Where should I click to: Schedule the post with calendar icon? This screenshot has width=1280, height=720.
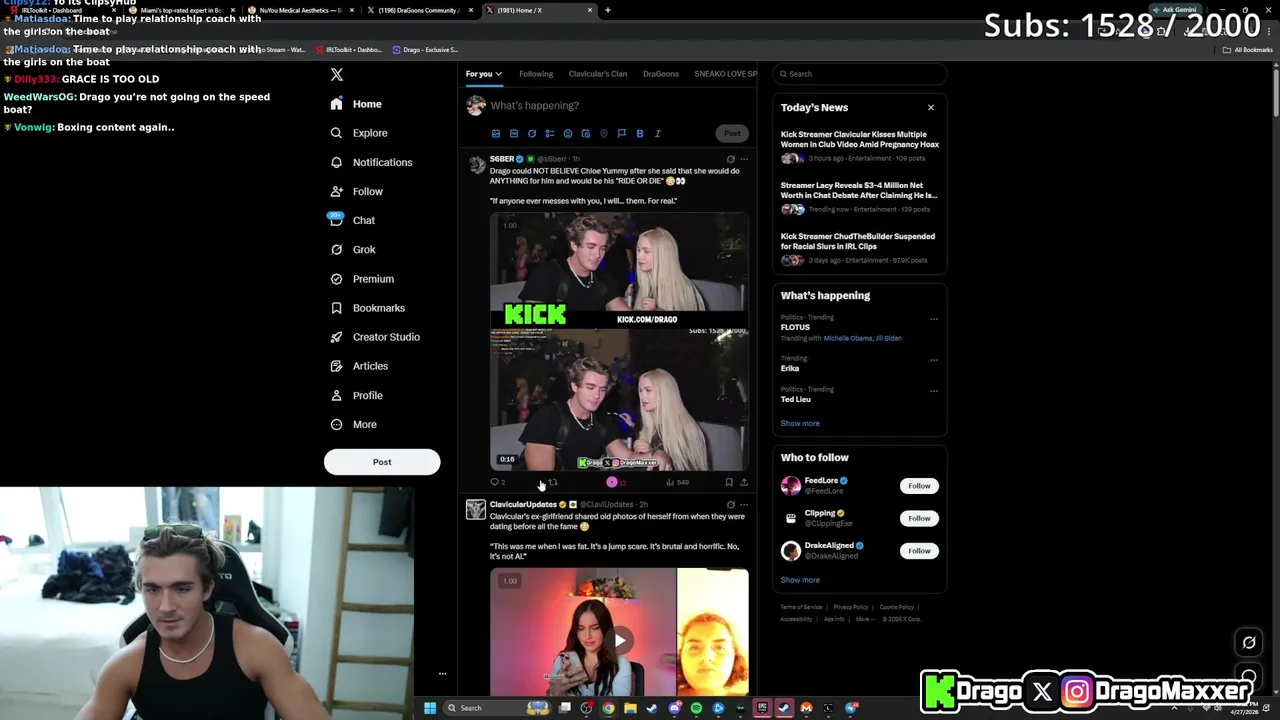(x=586, y=133)
